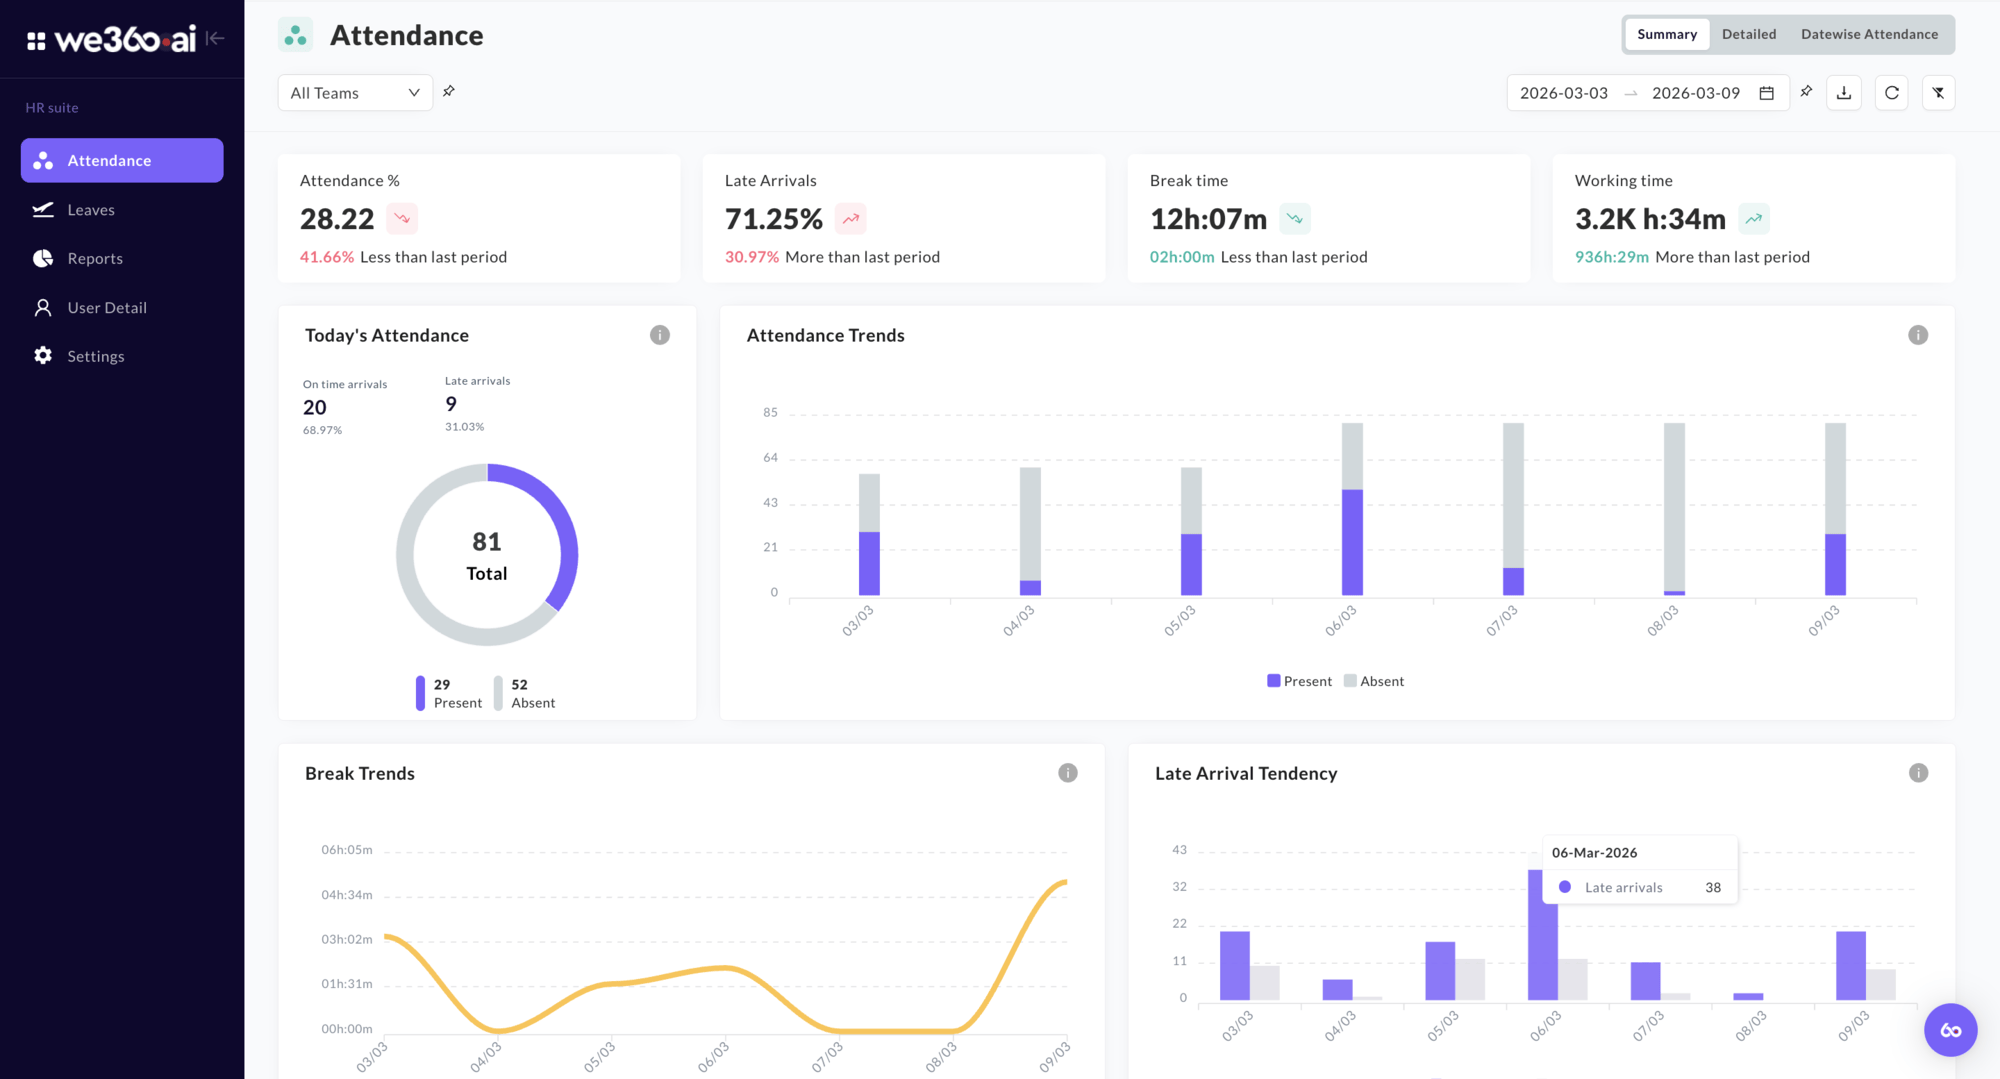Click the "28.22" attendance percentage value
The width and height of the screenshot is (2000, 1079).
(337, 218)
